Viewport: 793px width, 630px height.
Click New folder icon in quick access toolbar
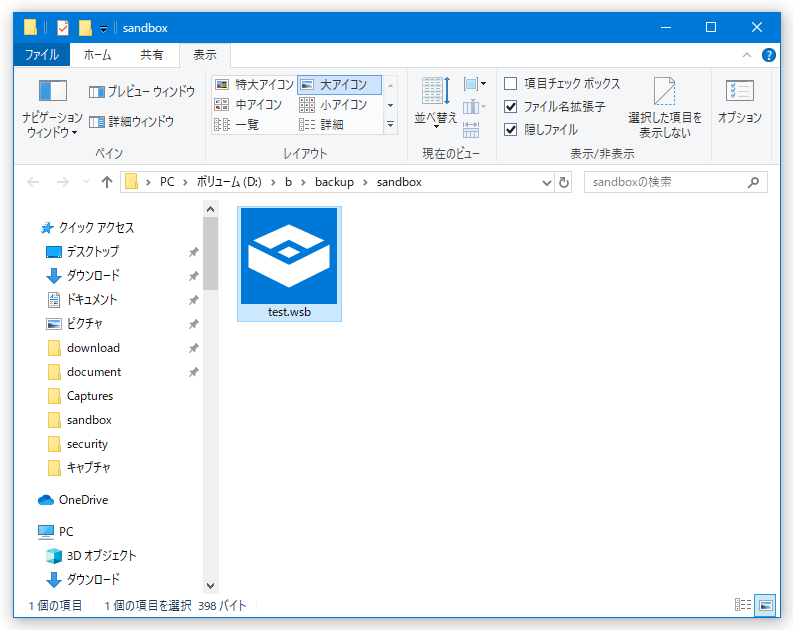click(x=85, y=28)
